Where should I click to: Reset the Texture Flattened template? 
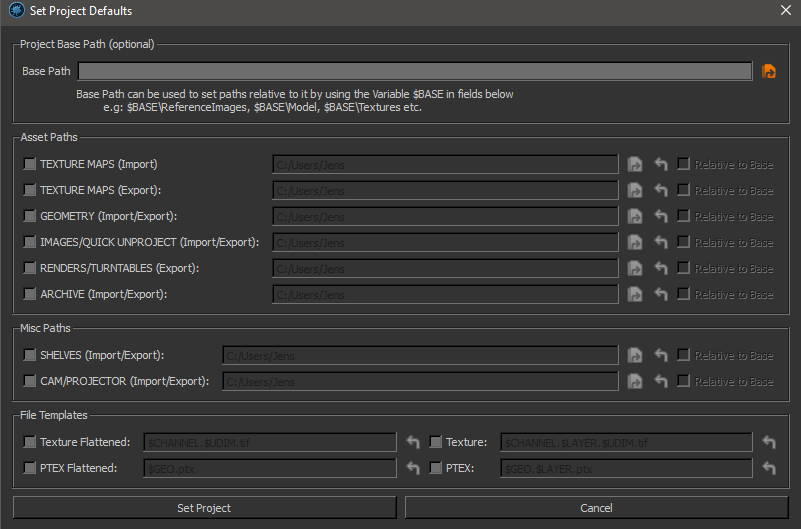[413, 442]
